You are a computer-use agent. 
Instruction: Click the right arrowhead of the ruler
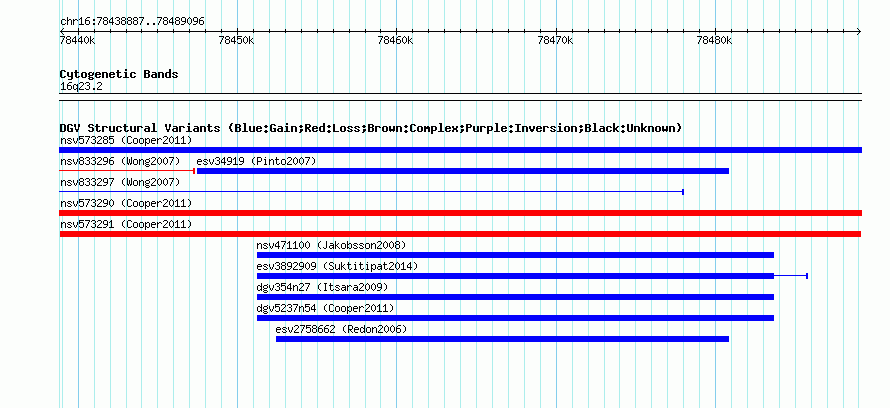point(859,31)
